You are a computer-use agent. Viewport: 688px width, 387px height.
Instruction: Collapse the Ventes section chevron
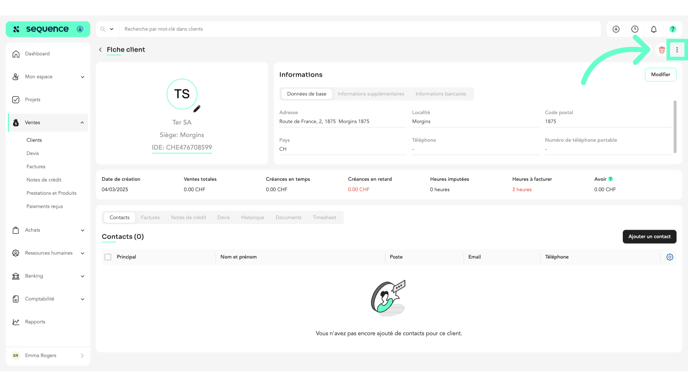[x=82, y=123]
